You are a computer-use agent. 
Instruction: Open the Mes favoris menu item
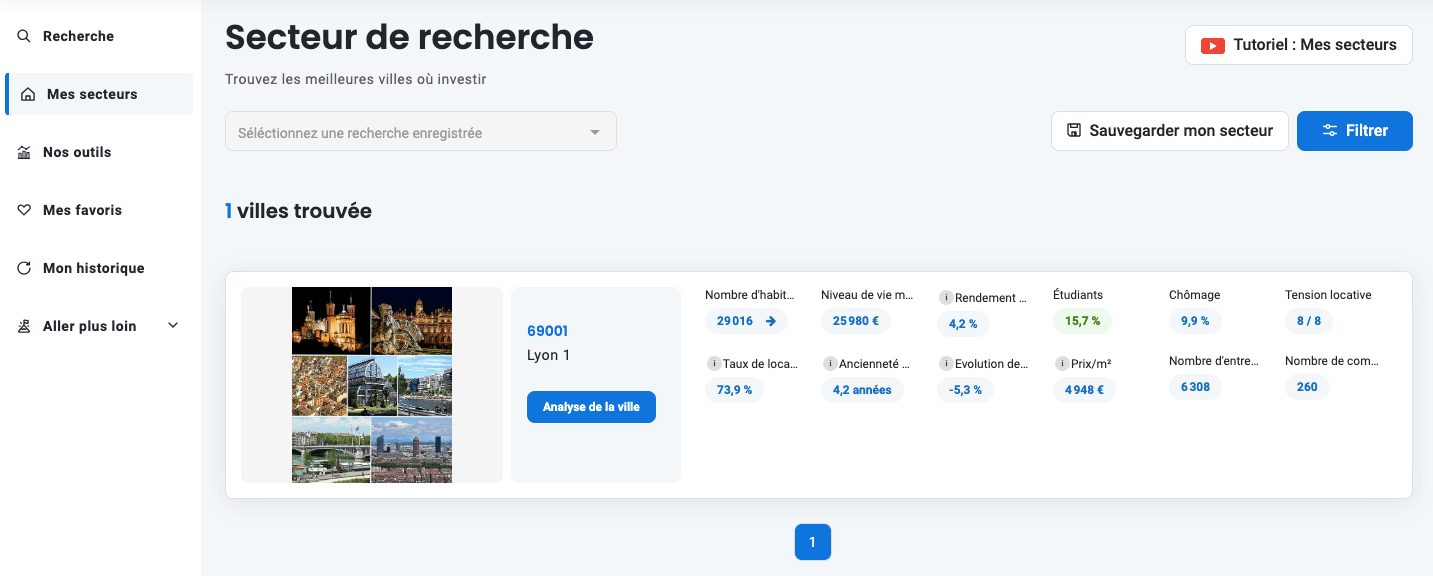(82, 210)
